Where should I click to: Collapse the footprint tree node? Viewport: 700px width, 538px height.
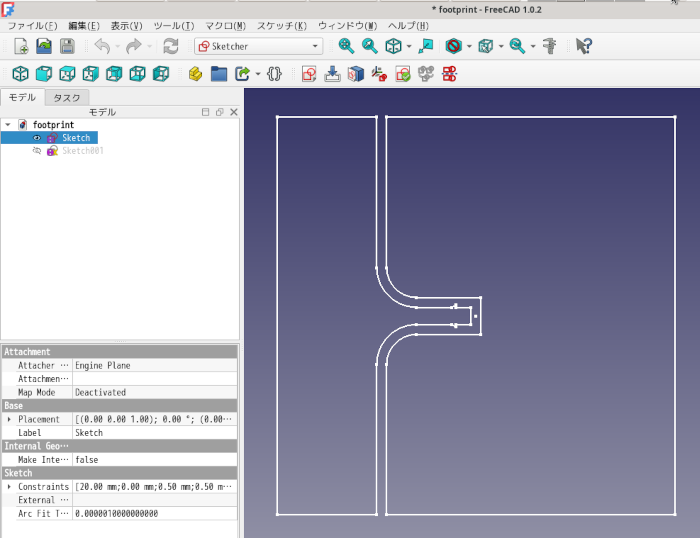click(x=8, y=125)
